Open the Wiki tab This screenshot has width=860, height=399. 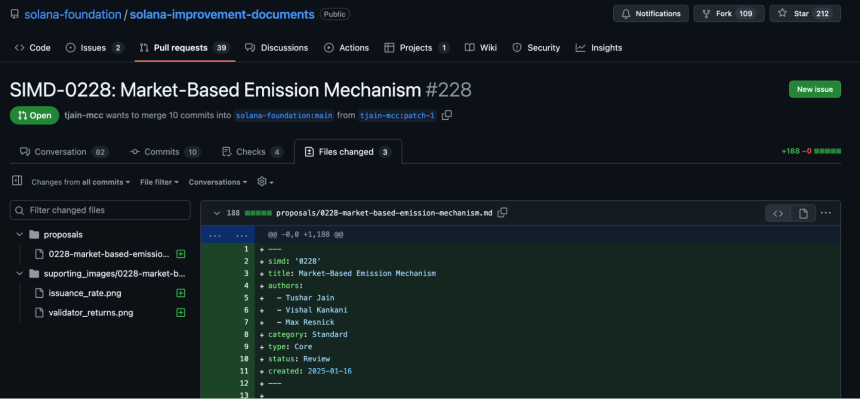(x=481, y=48)
